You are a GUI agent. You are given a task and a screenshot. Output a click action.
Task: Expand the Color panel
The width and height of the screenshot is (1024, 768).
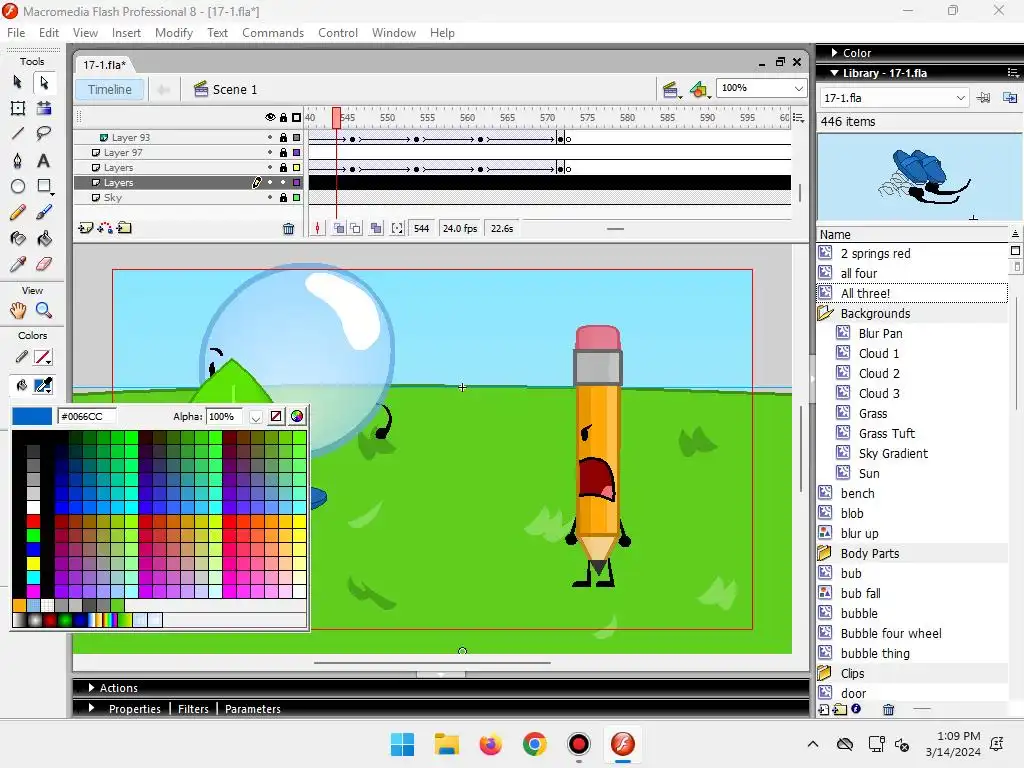835,52
